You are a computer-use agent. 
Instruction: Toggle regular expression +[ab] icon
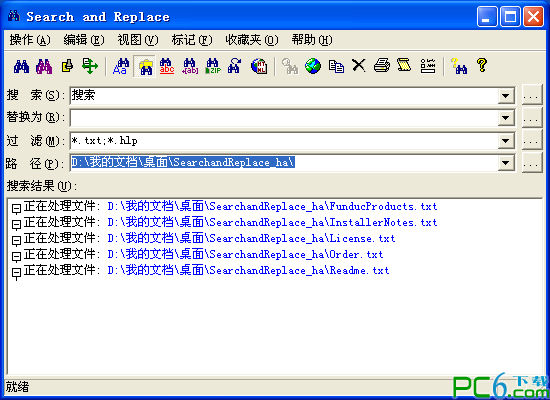pos(190,66)
